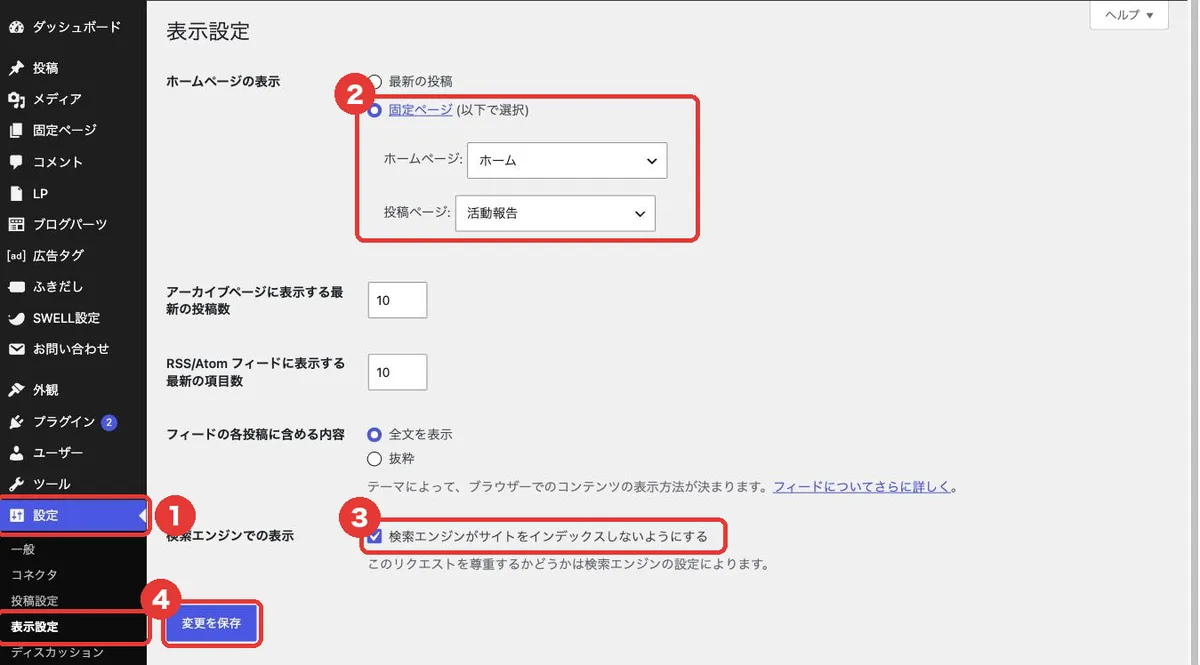Click the pushpin icon beside 投稿
This screenshot has height=665, width=1200.
pos(16,68)
